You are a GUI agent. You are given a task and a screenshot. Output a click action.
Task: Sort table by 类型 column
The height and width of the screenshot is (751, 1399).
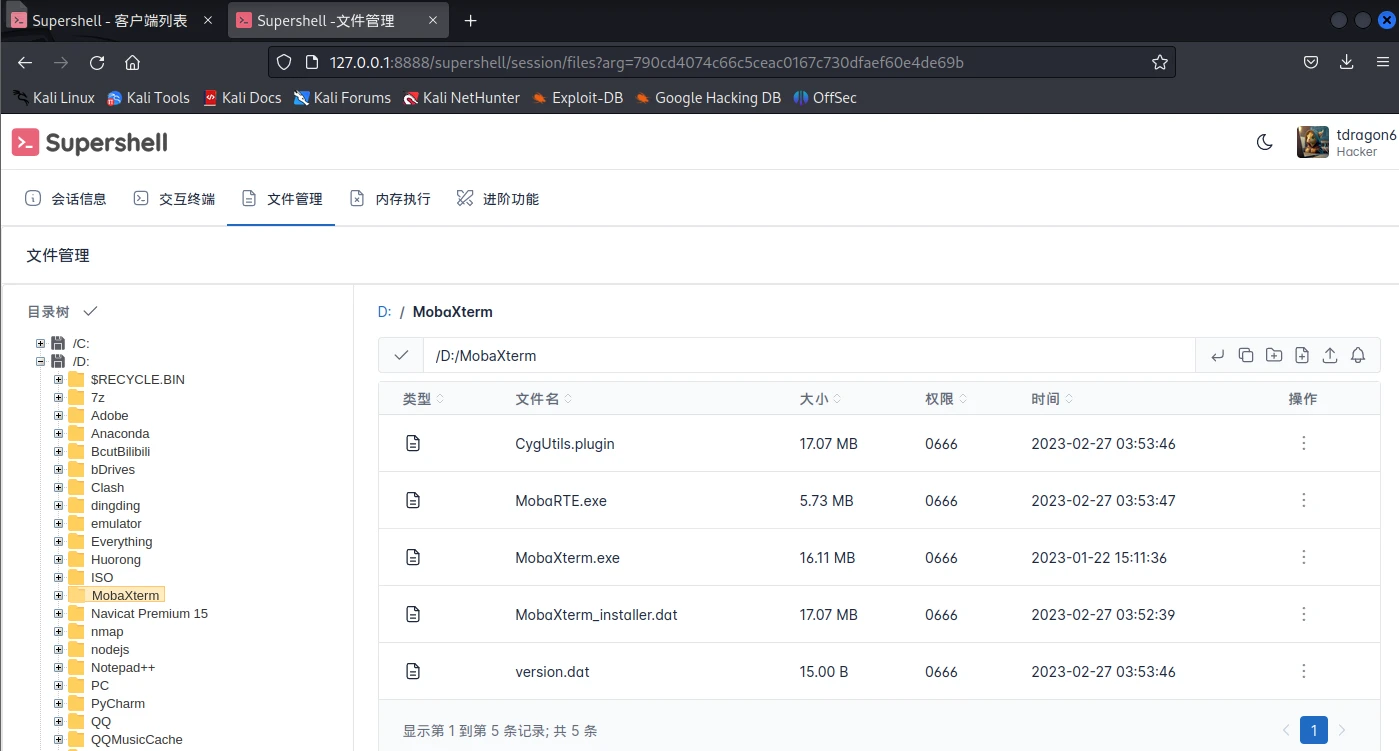click(423, 399)
